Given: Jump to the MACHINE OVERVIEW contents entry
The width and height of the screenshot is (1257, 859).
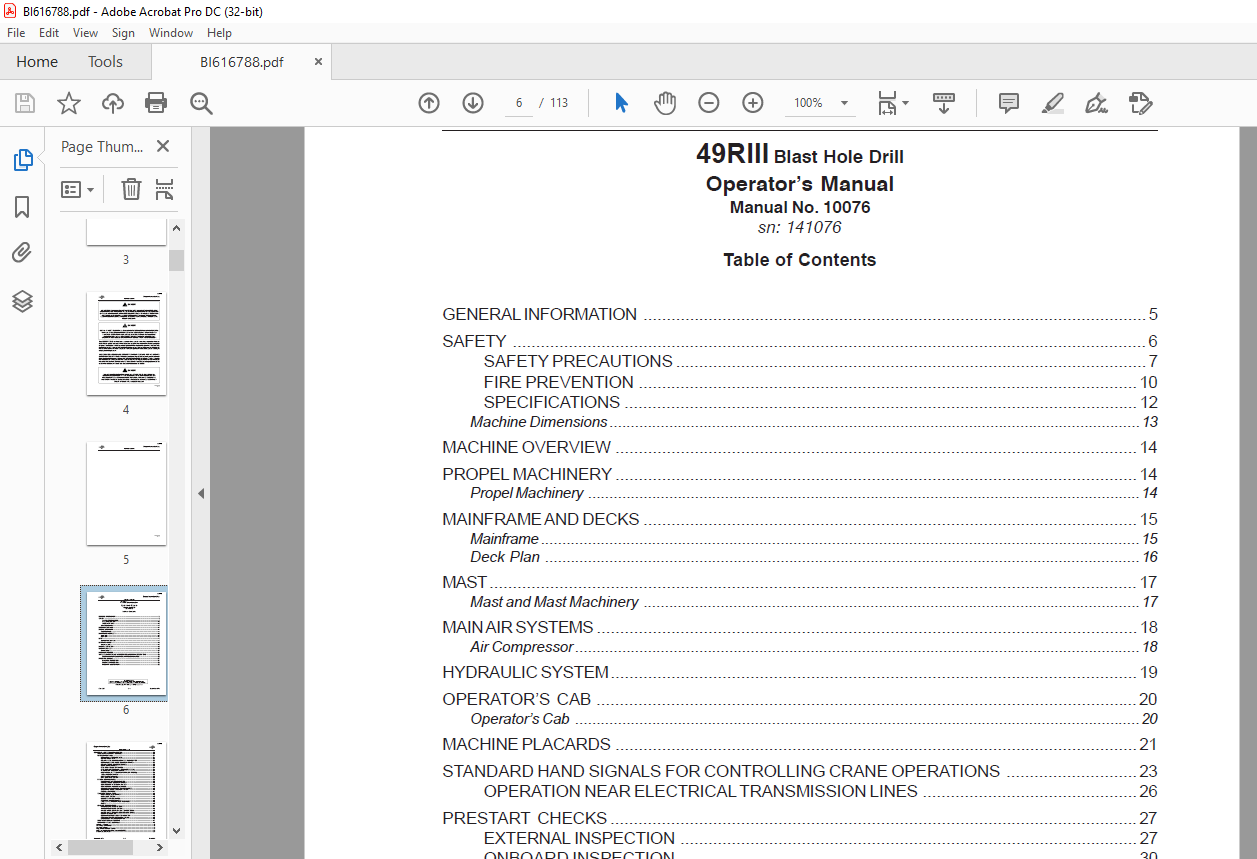Looking at the screenshot, I should tap(800, 447).
